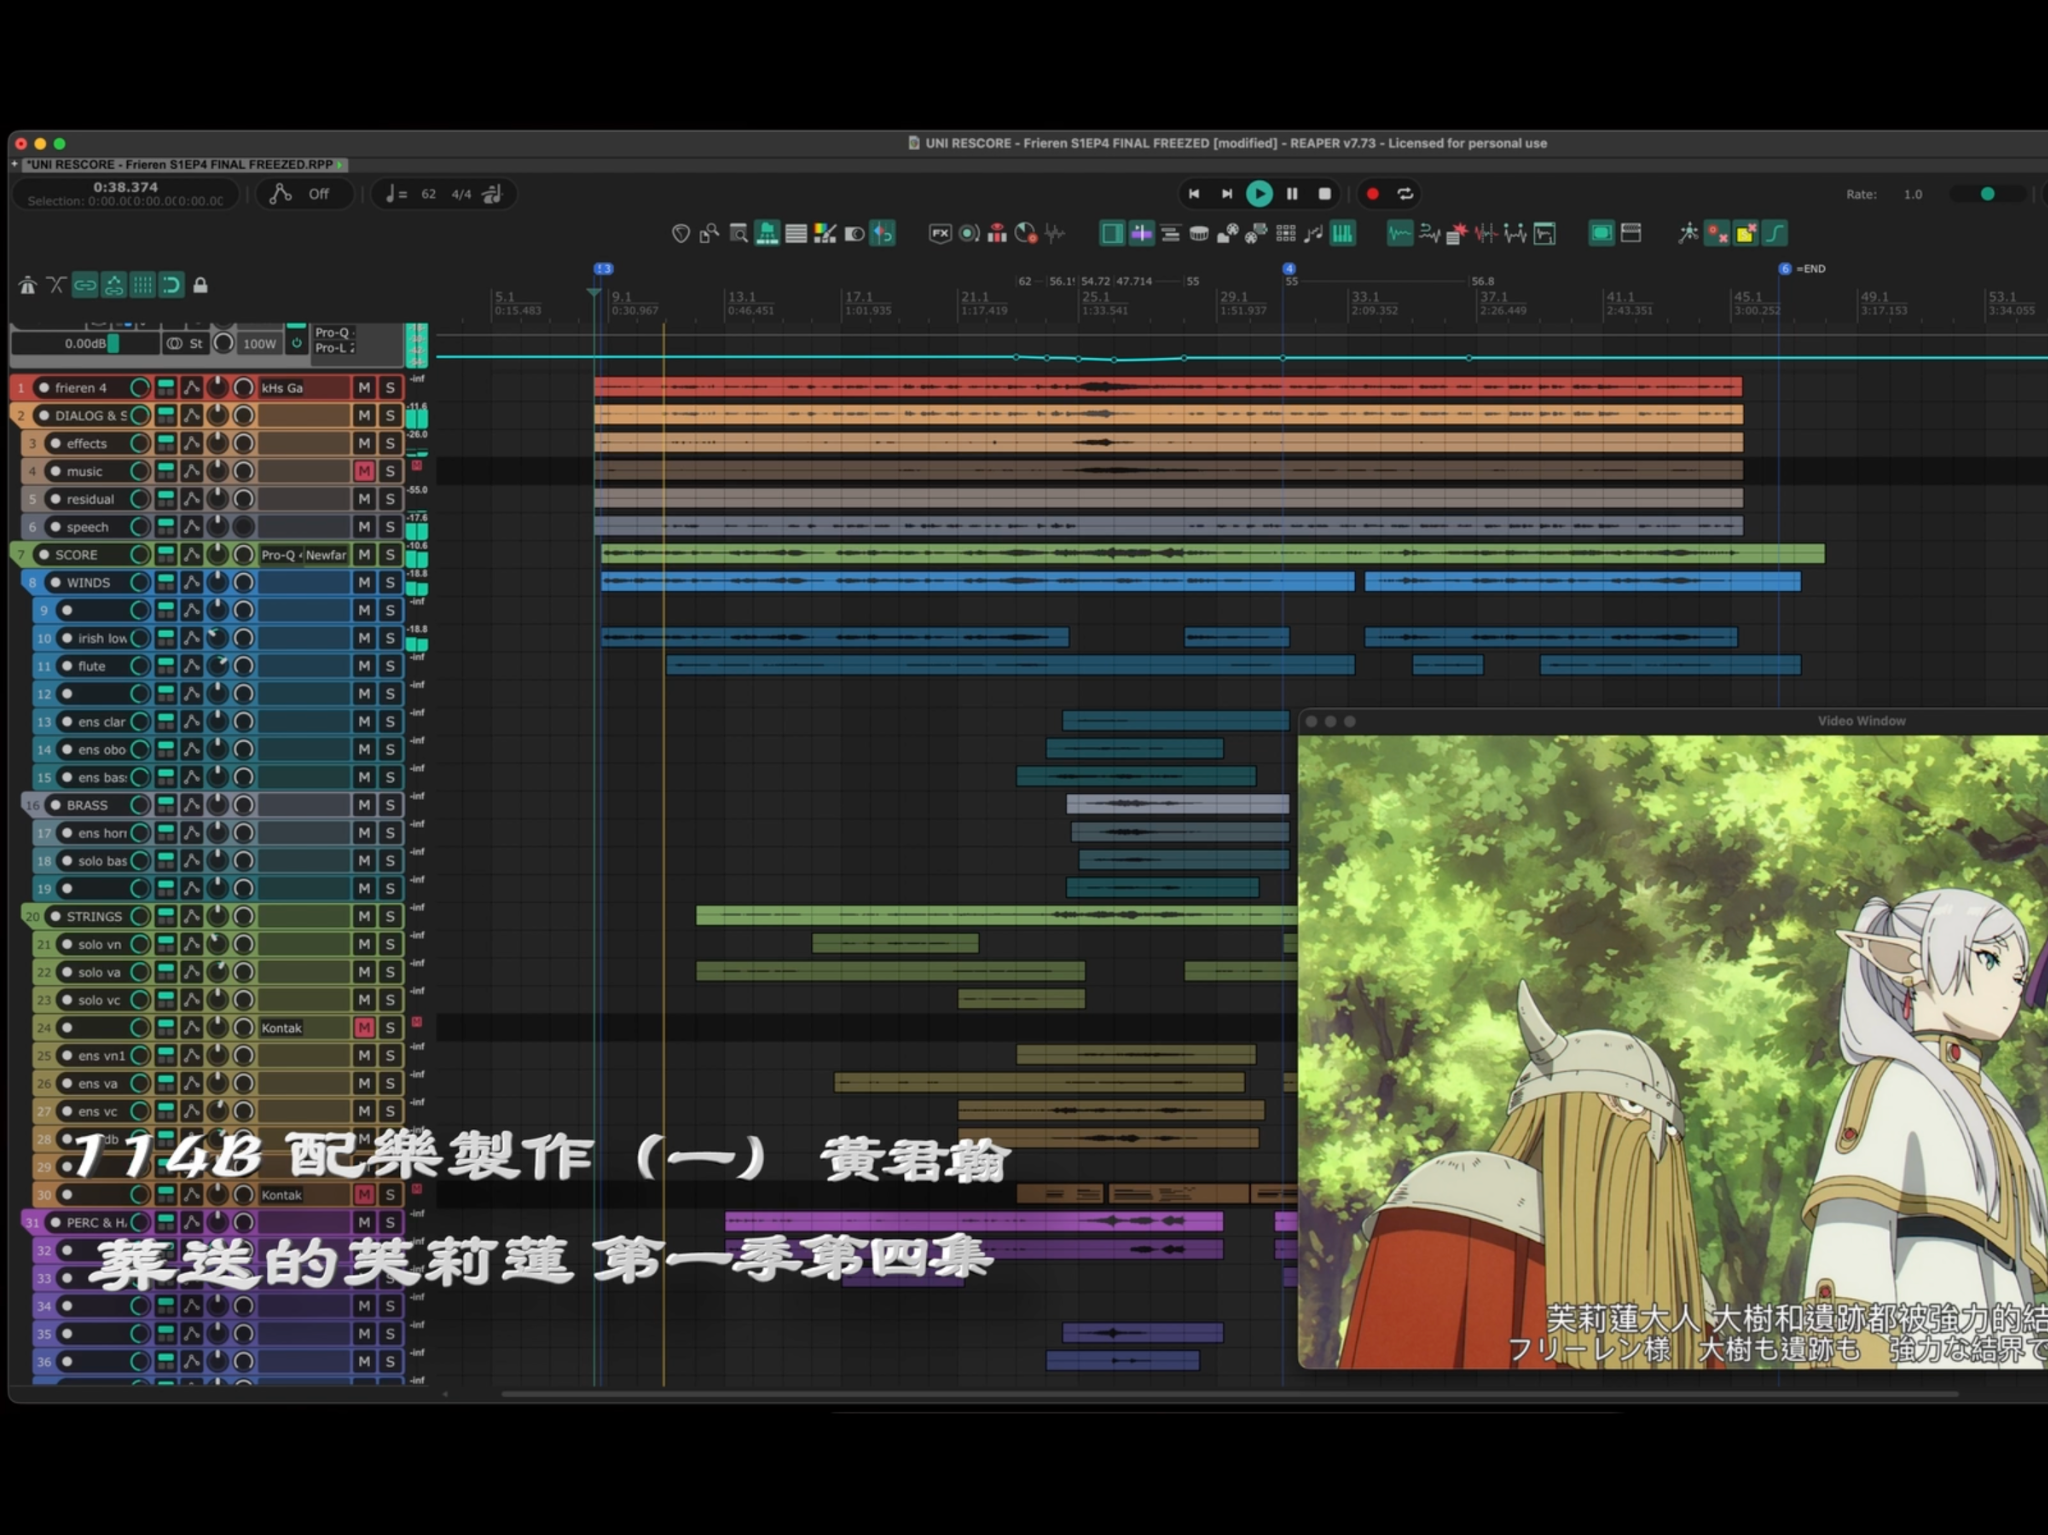The image size is (2048, 1535).
Task: Toggle the green video screen toolbar icon
Action: 1601,234
